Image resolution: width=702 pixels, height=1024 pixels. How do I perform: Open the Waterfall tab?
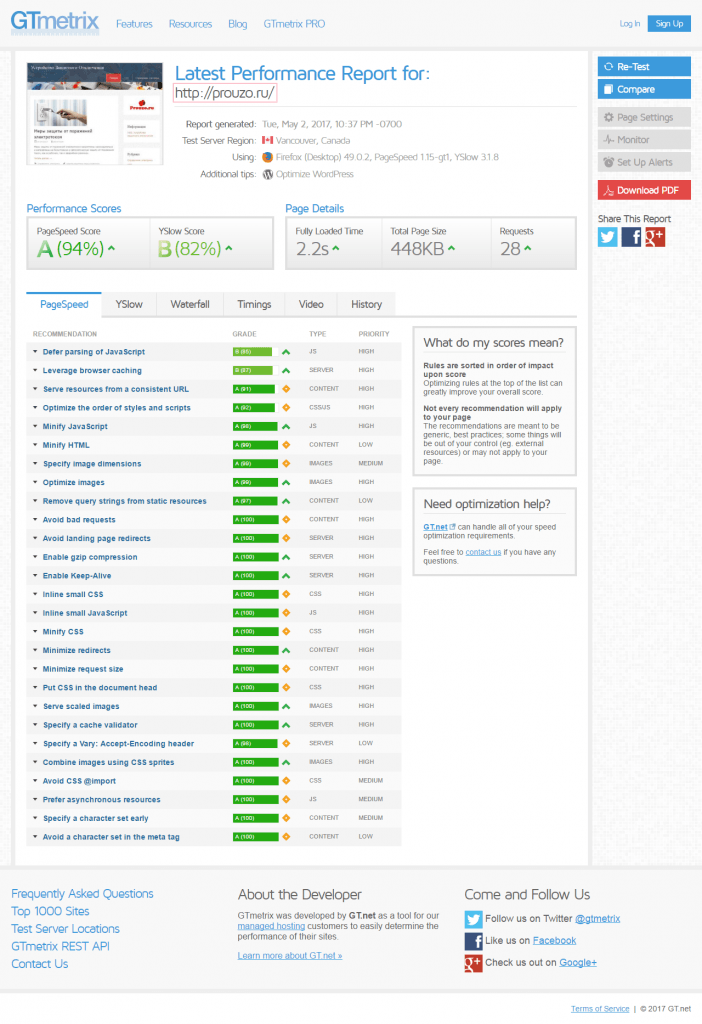(190, 304)
